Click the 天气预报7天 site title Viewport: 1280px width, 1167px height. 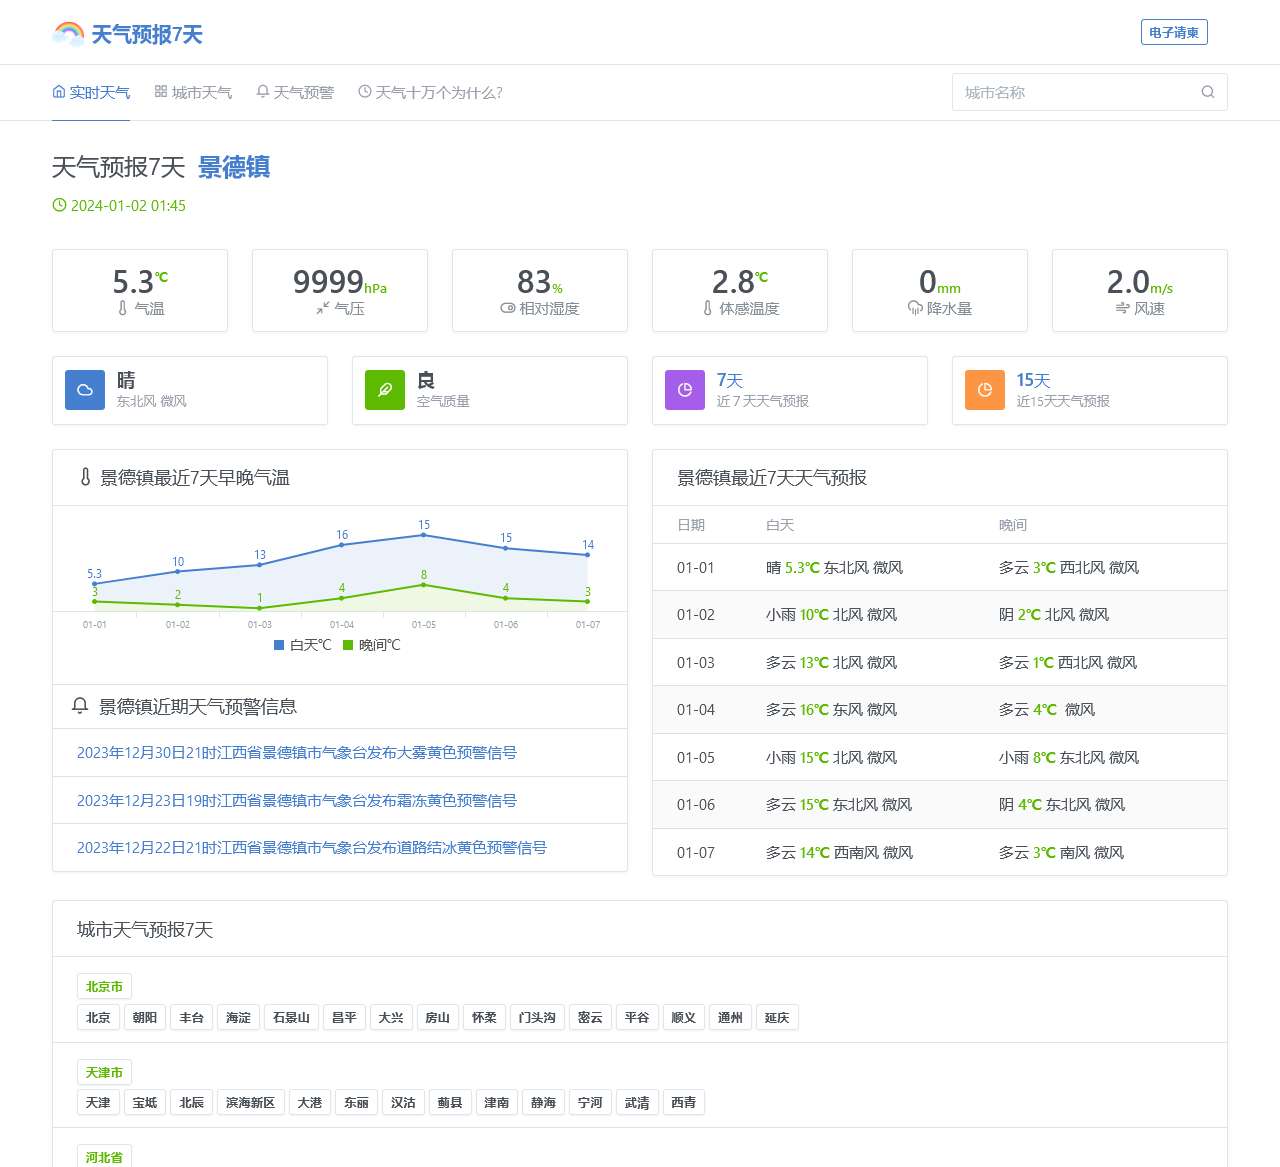[x=147, y=34]
